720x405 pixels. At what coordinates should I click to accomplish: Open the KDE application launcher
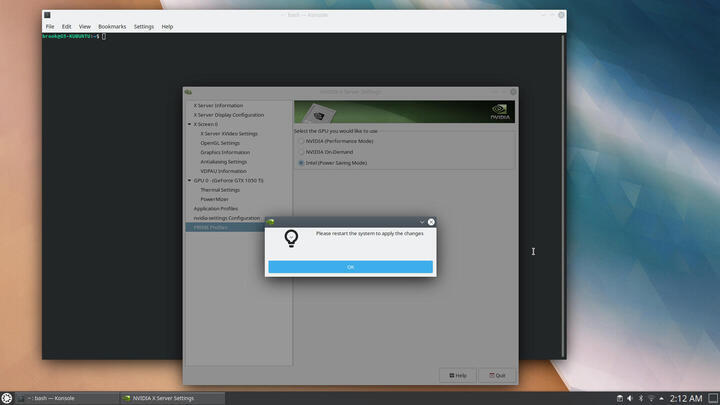pyautogui.click(x=6, y=398)
